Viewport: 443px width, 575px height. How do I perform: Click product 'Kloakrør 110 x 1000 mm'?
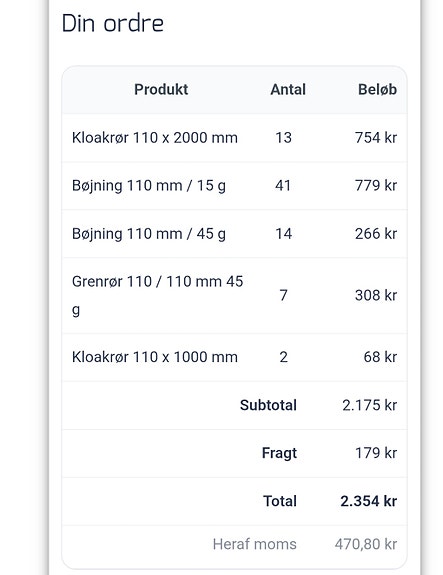point(155,357)
